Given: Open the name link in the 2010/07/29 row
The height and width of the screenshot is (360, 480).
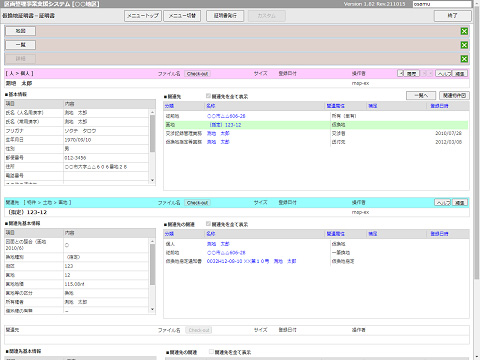Looking at the screenshot, I should click(218, 133).
